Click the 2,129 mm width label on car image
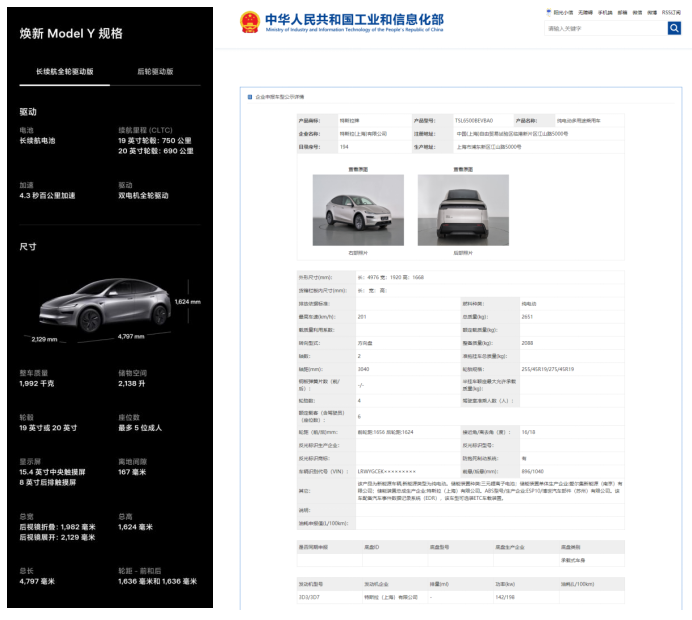The height and width of the screenshot is (620, 692). [x=44, y=339]
